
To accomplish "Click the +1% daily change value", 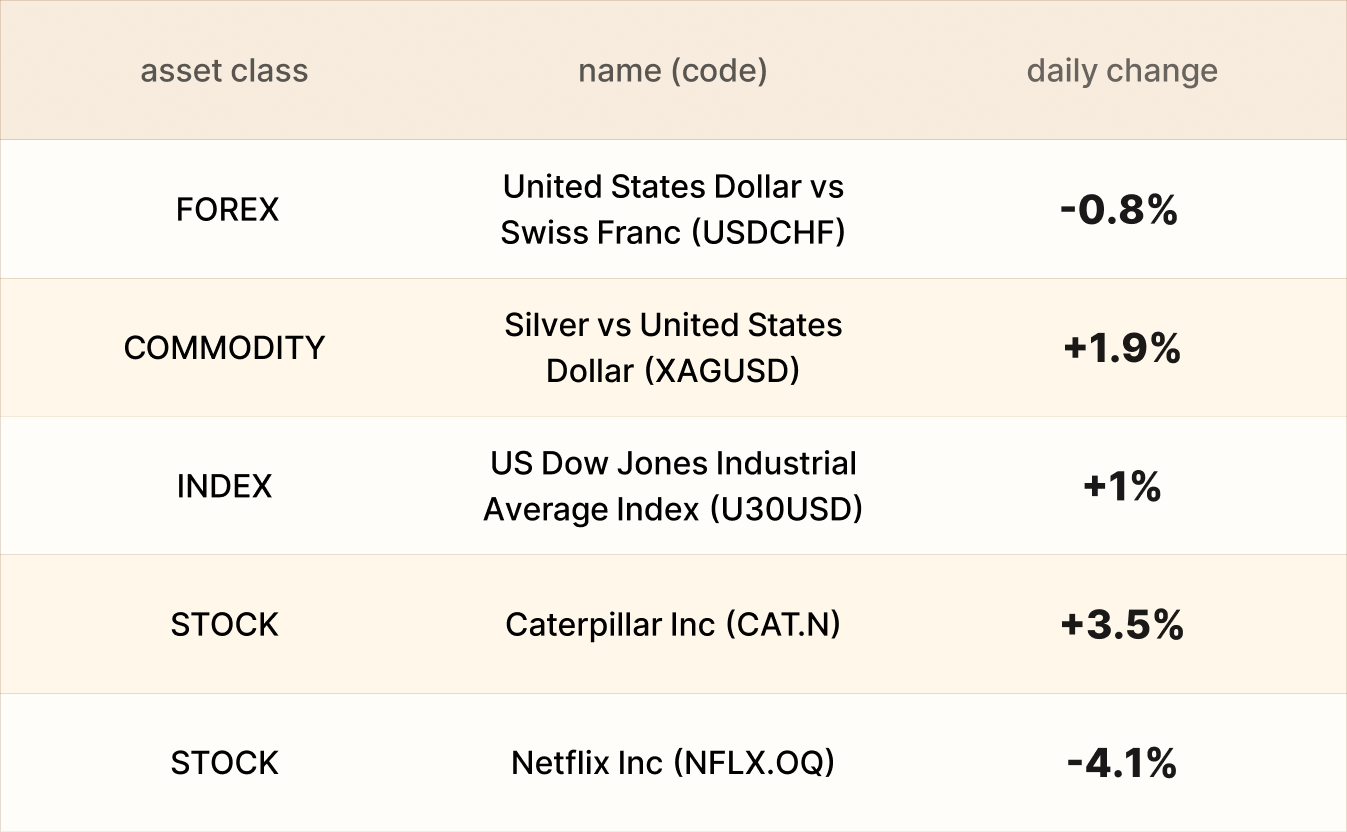I will click(1122, 487).
